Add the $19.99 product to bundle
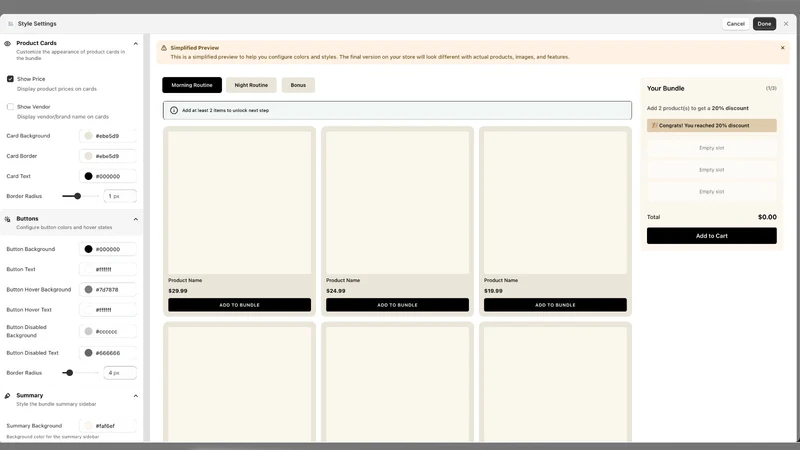 (x=555, y=305)
